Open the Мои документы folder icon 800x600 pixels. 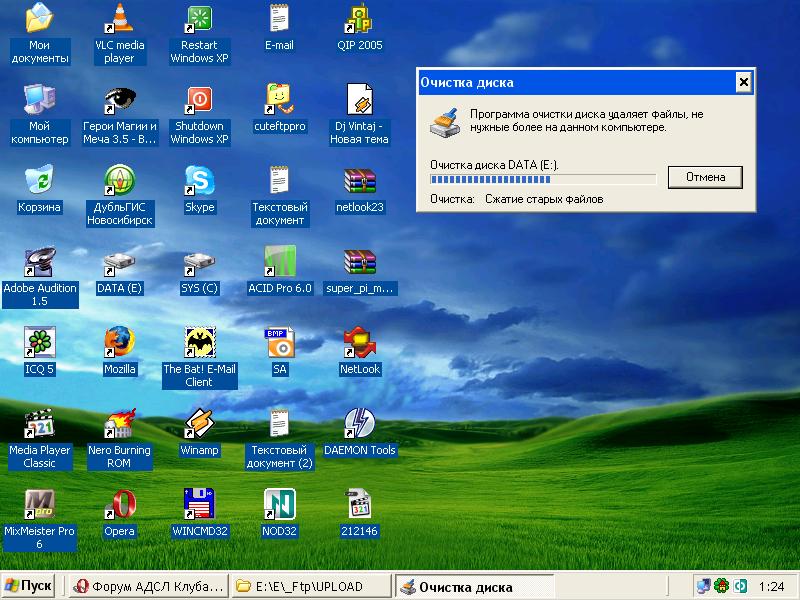tap(39, 18)
